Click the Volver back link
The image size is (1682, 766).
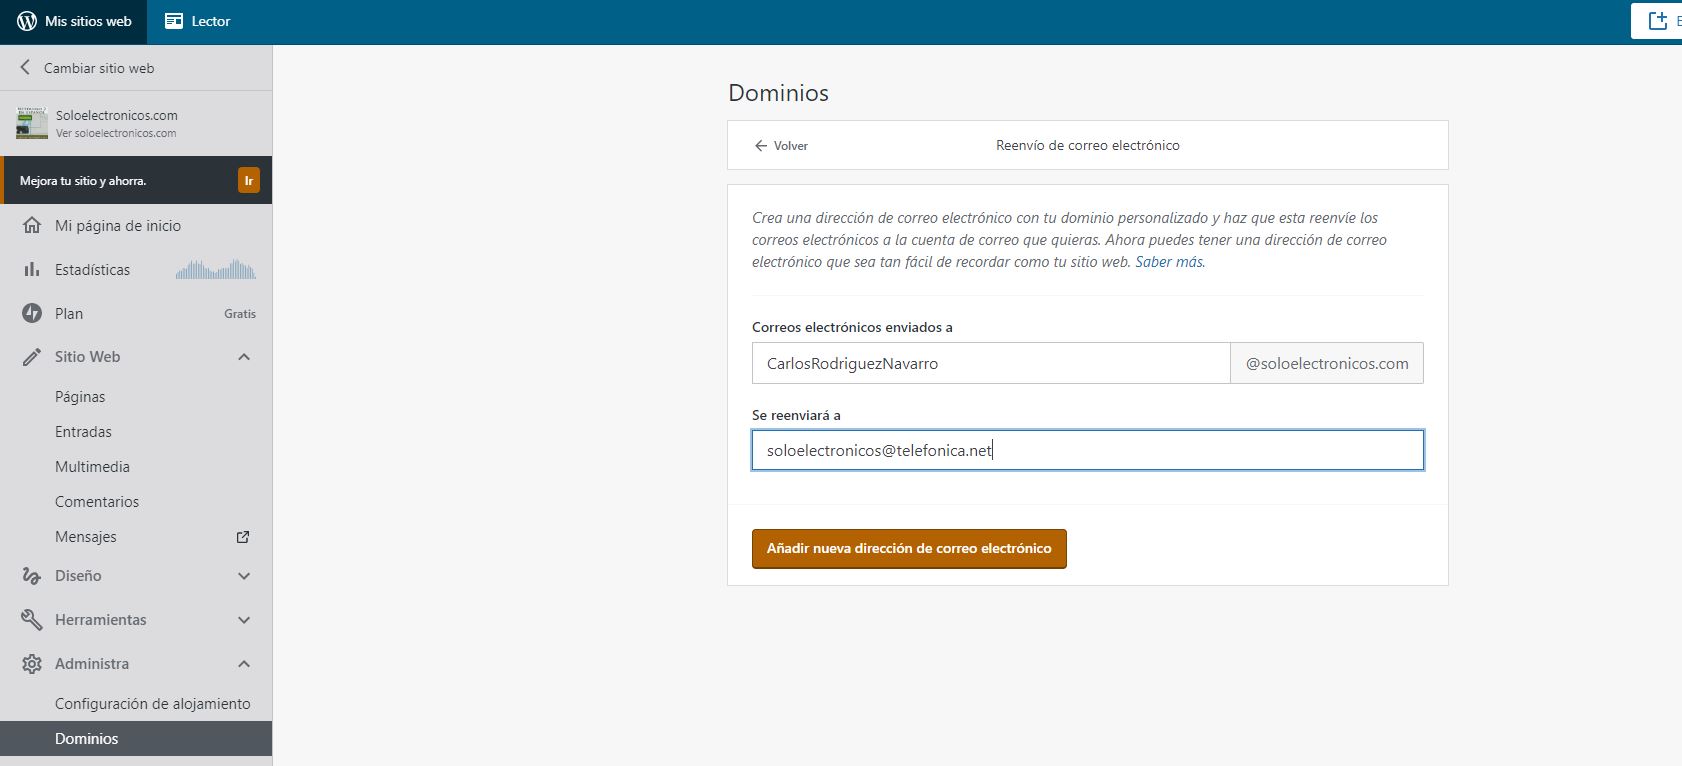click(x=781, y=146)
